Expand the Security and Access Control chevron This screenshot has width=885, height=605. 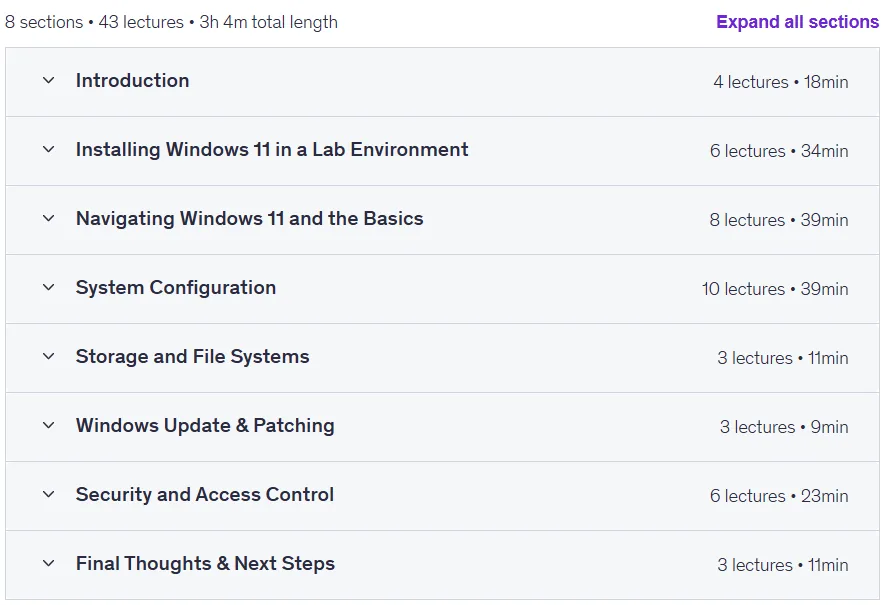click(49, 494)
